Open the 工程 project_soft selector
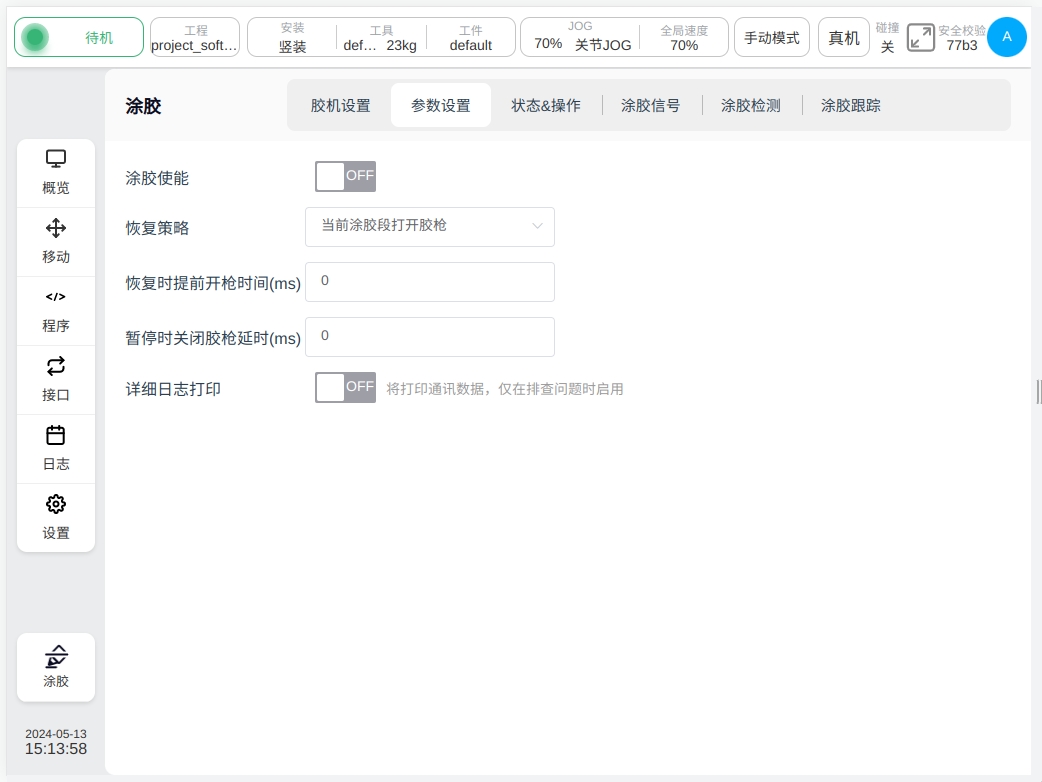1042x782 pixels. point(195,38)
